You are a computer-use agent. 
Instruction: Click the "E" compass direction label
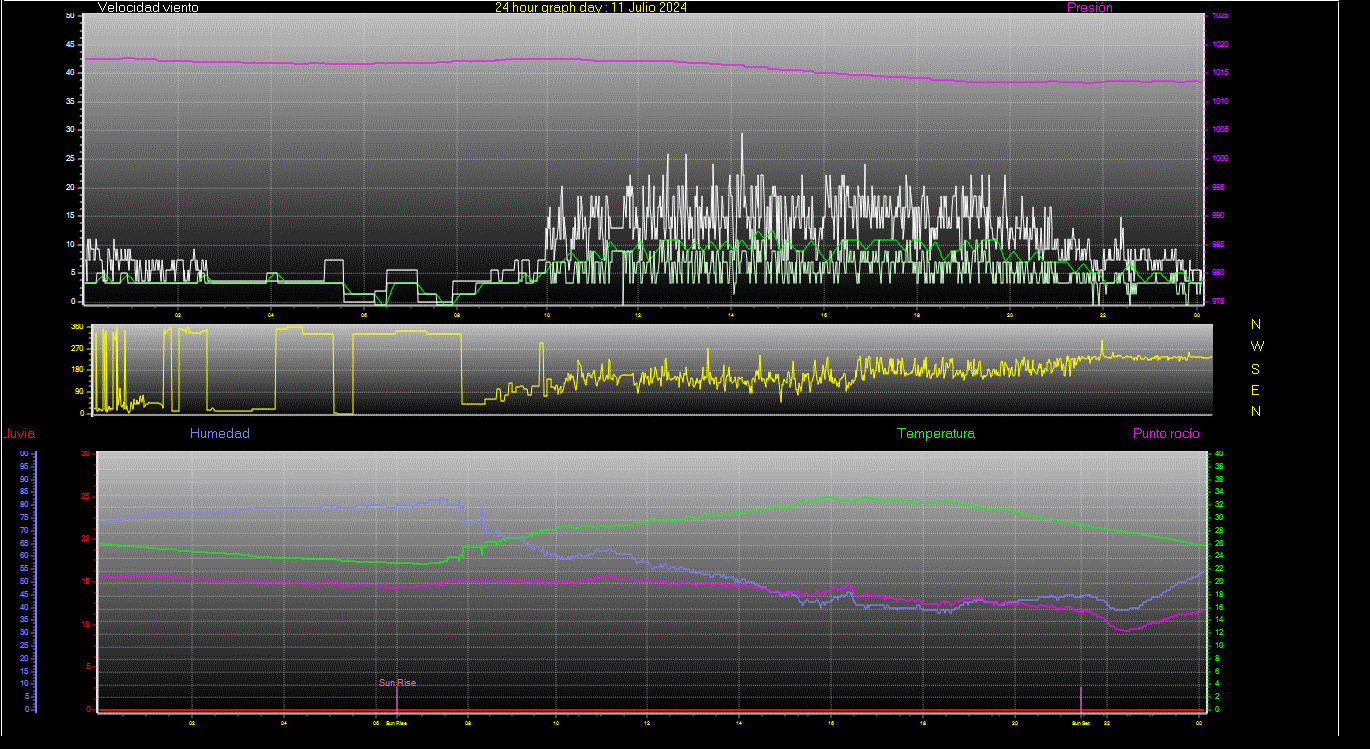click(x=1256, y=390)
